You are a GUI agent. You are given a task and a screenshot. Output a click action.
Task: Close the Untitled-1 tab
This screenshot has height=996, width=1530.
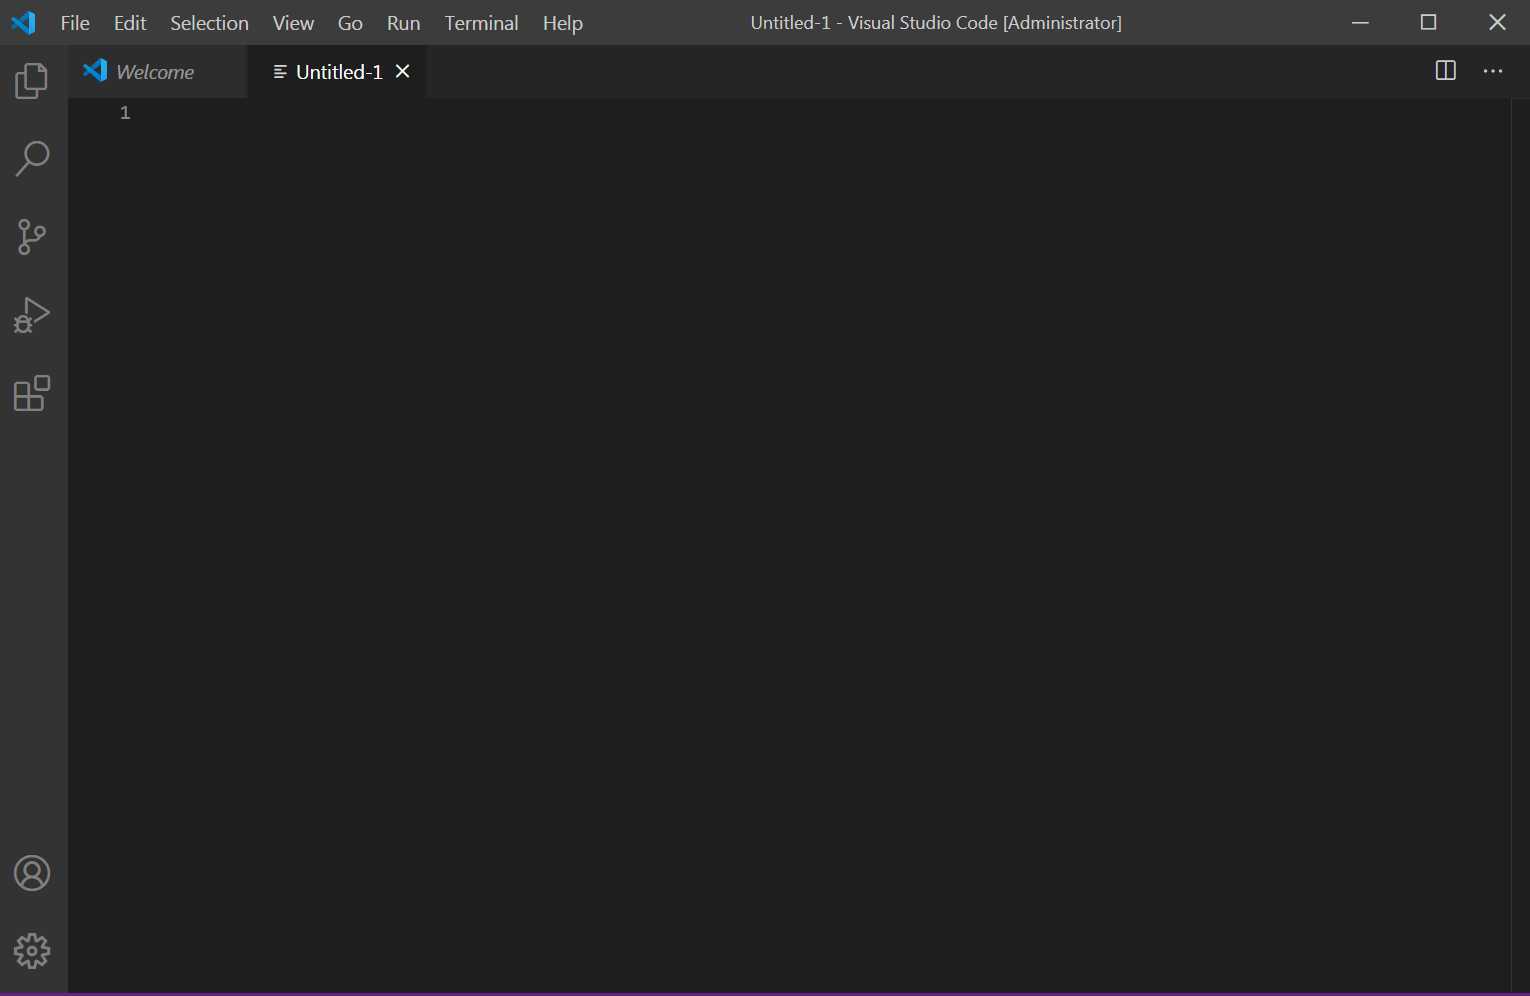click(x=403, y=72)
